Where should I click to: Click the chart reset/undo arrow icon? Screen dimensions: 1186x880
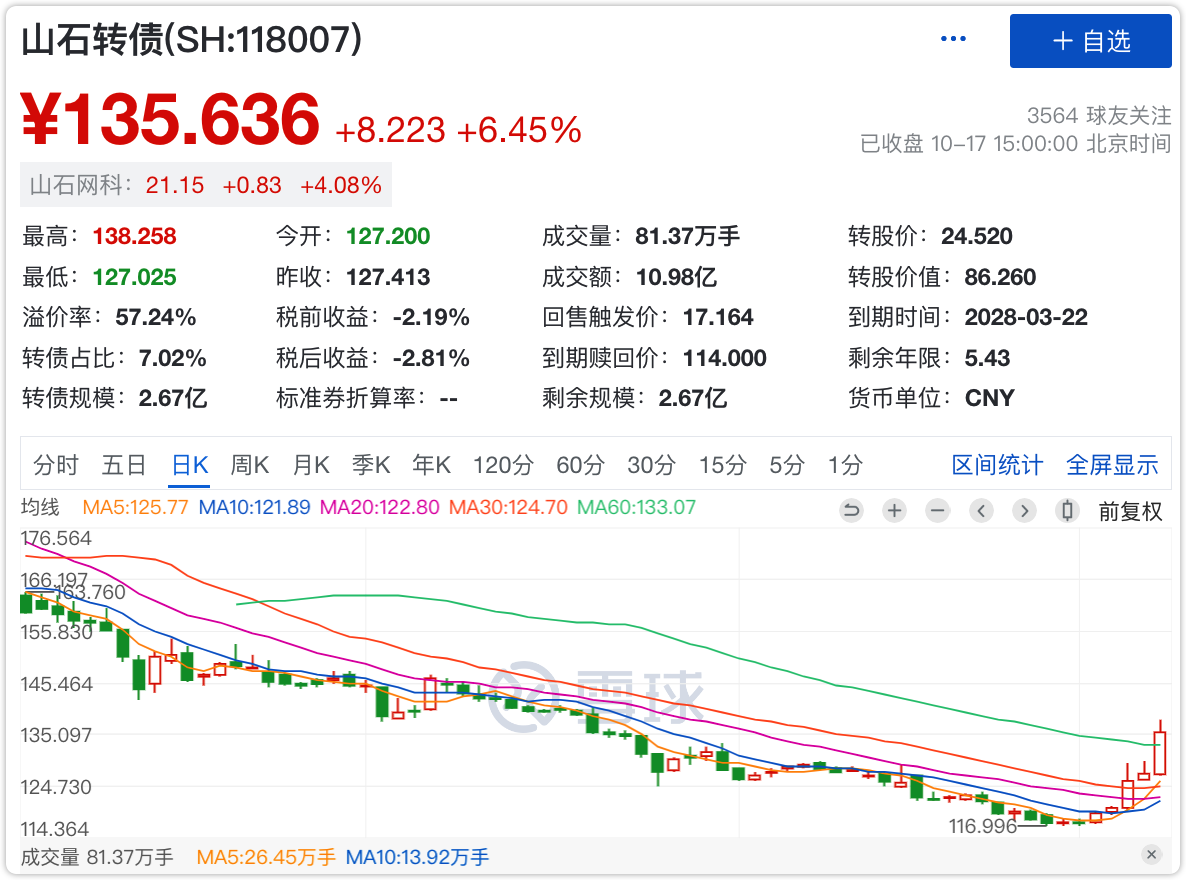click(851, 511)
